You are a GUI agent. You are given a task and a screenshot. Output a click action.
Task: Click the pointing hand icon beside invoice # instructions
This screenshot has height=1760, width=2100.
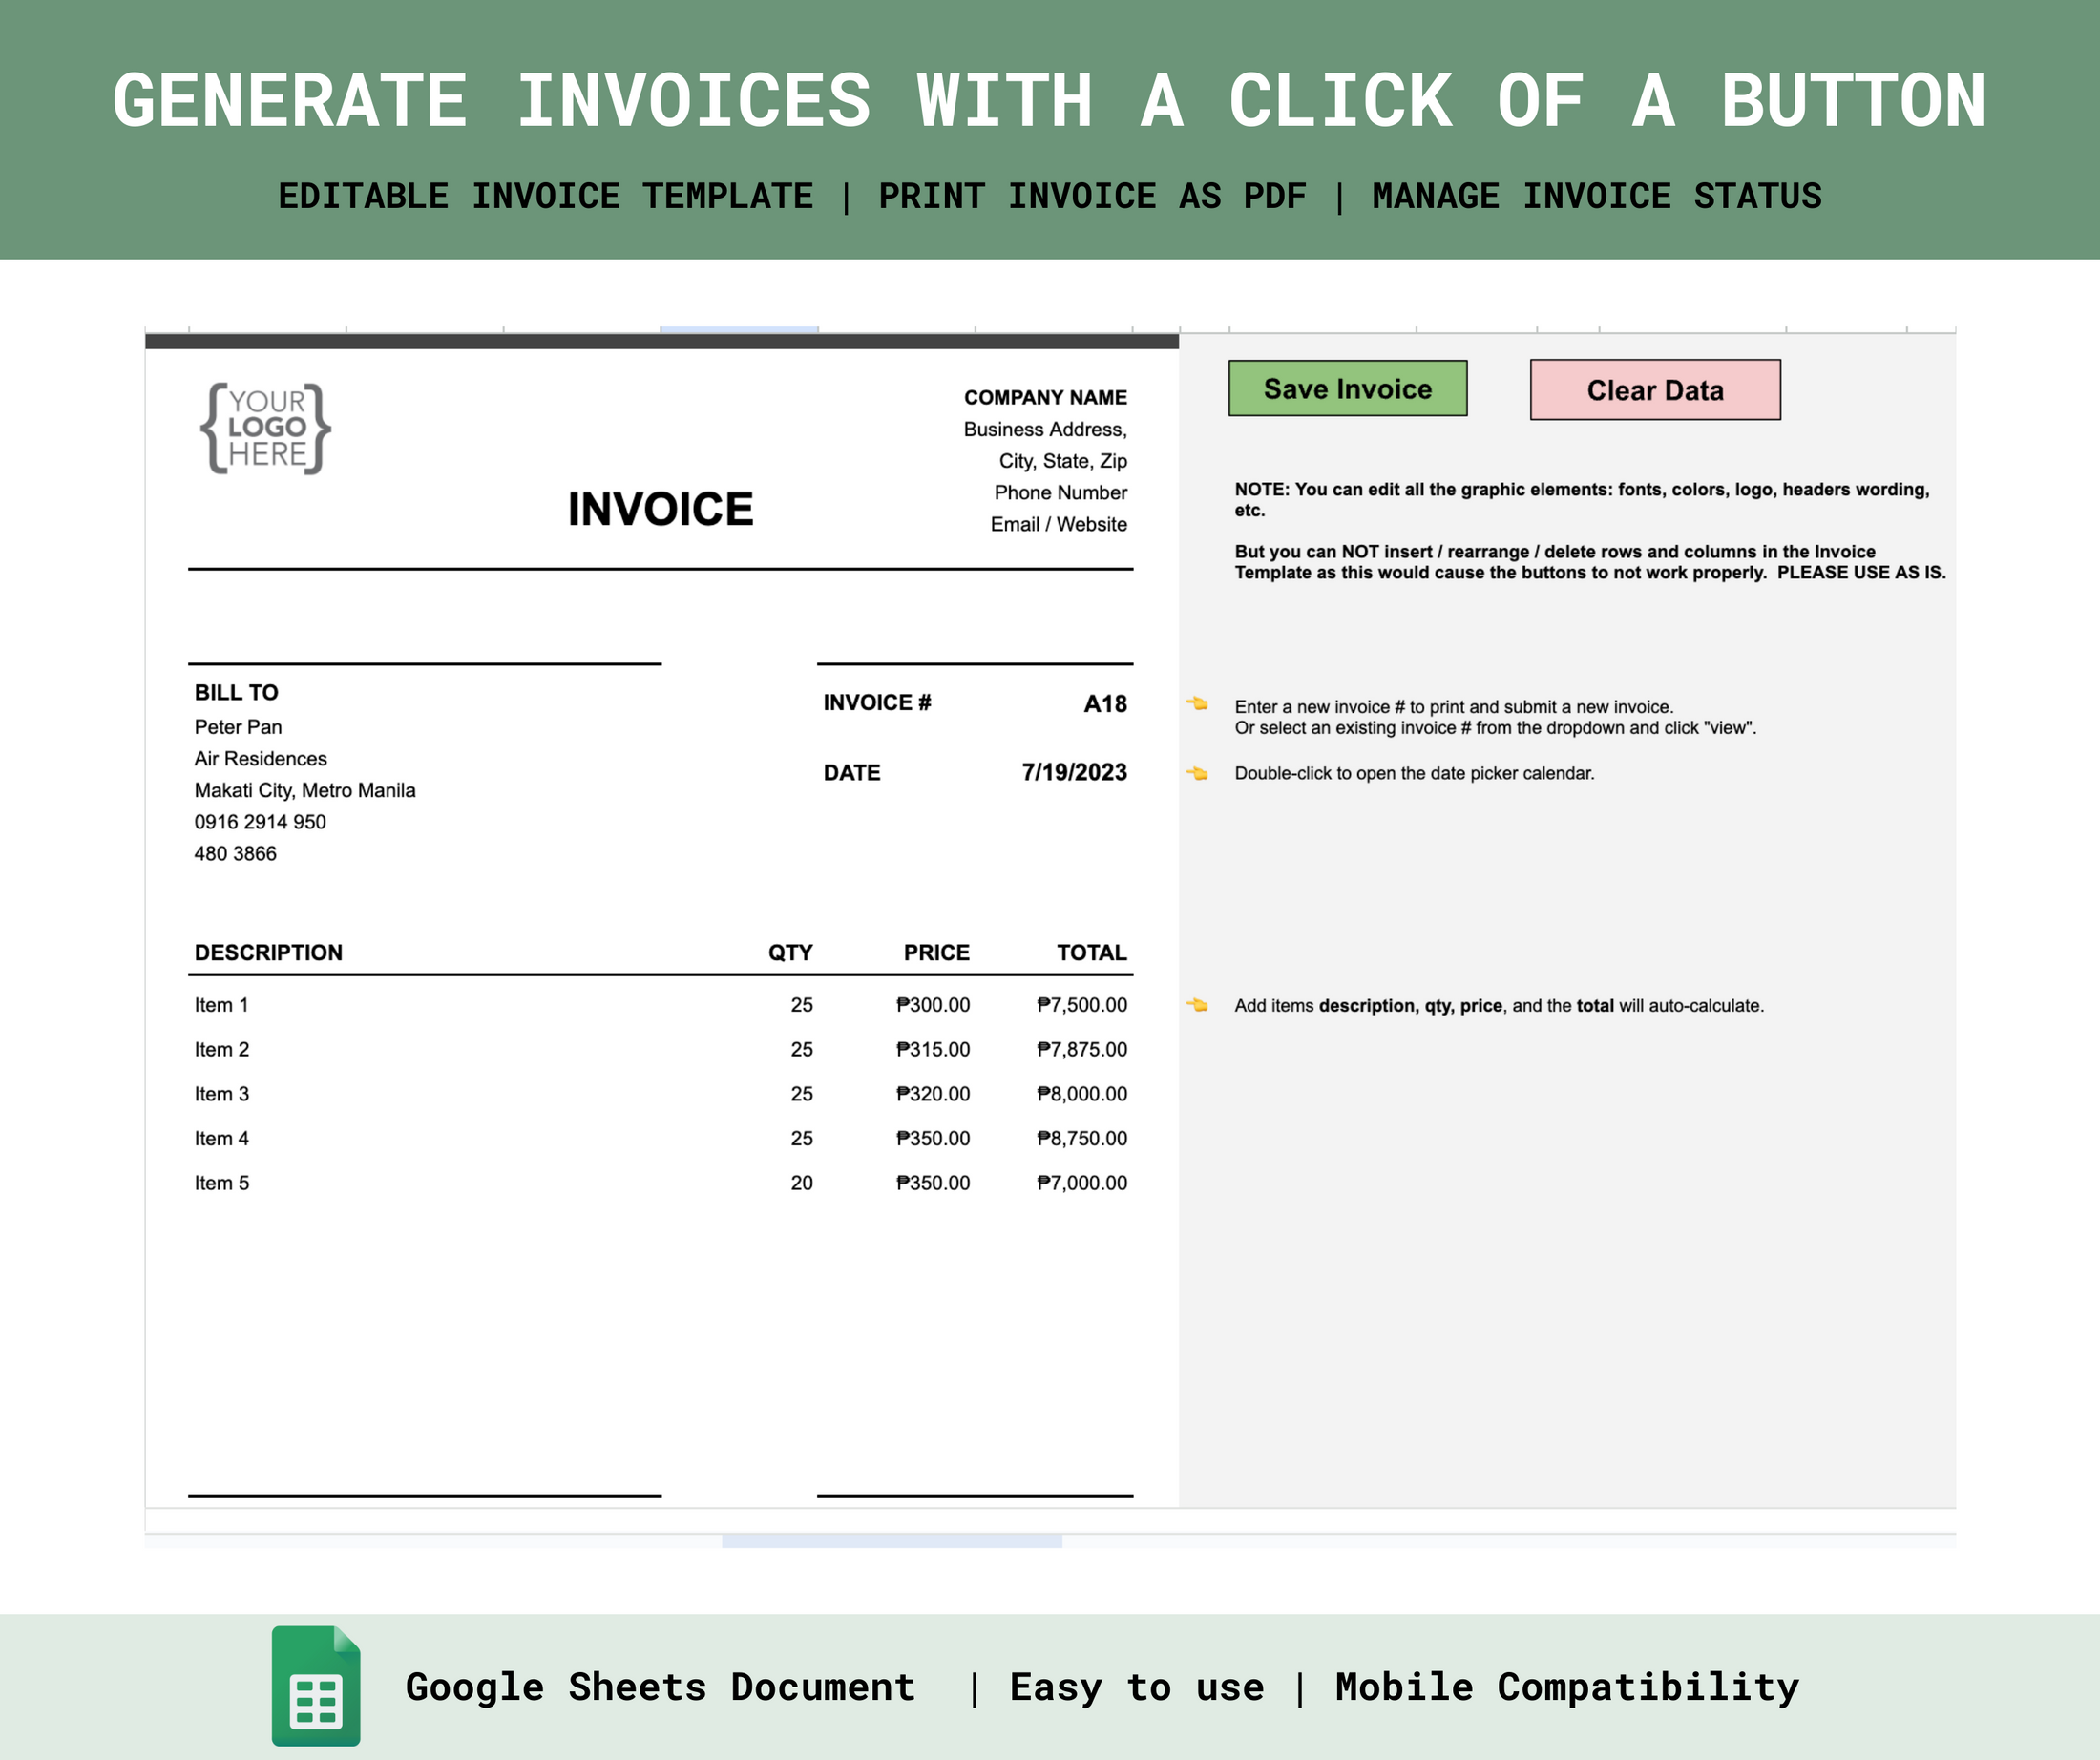coord(1198,706)
